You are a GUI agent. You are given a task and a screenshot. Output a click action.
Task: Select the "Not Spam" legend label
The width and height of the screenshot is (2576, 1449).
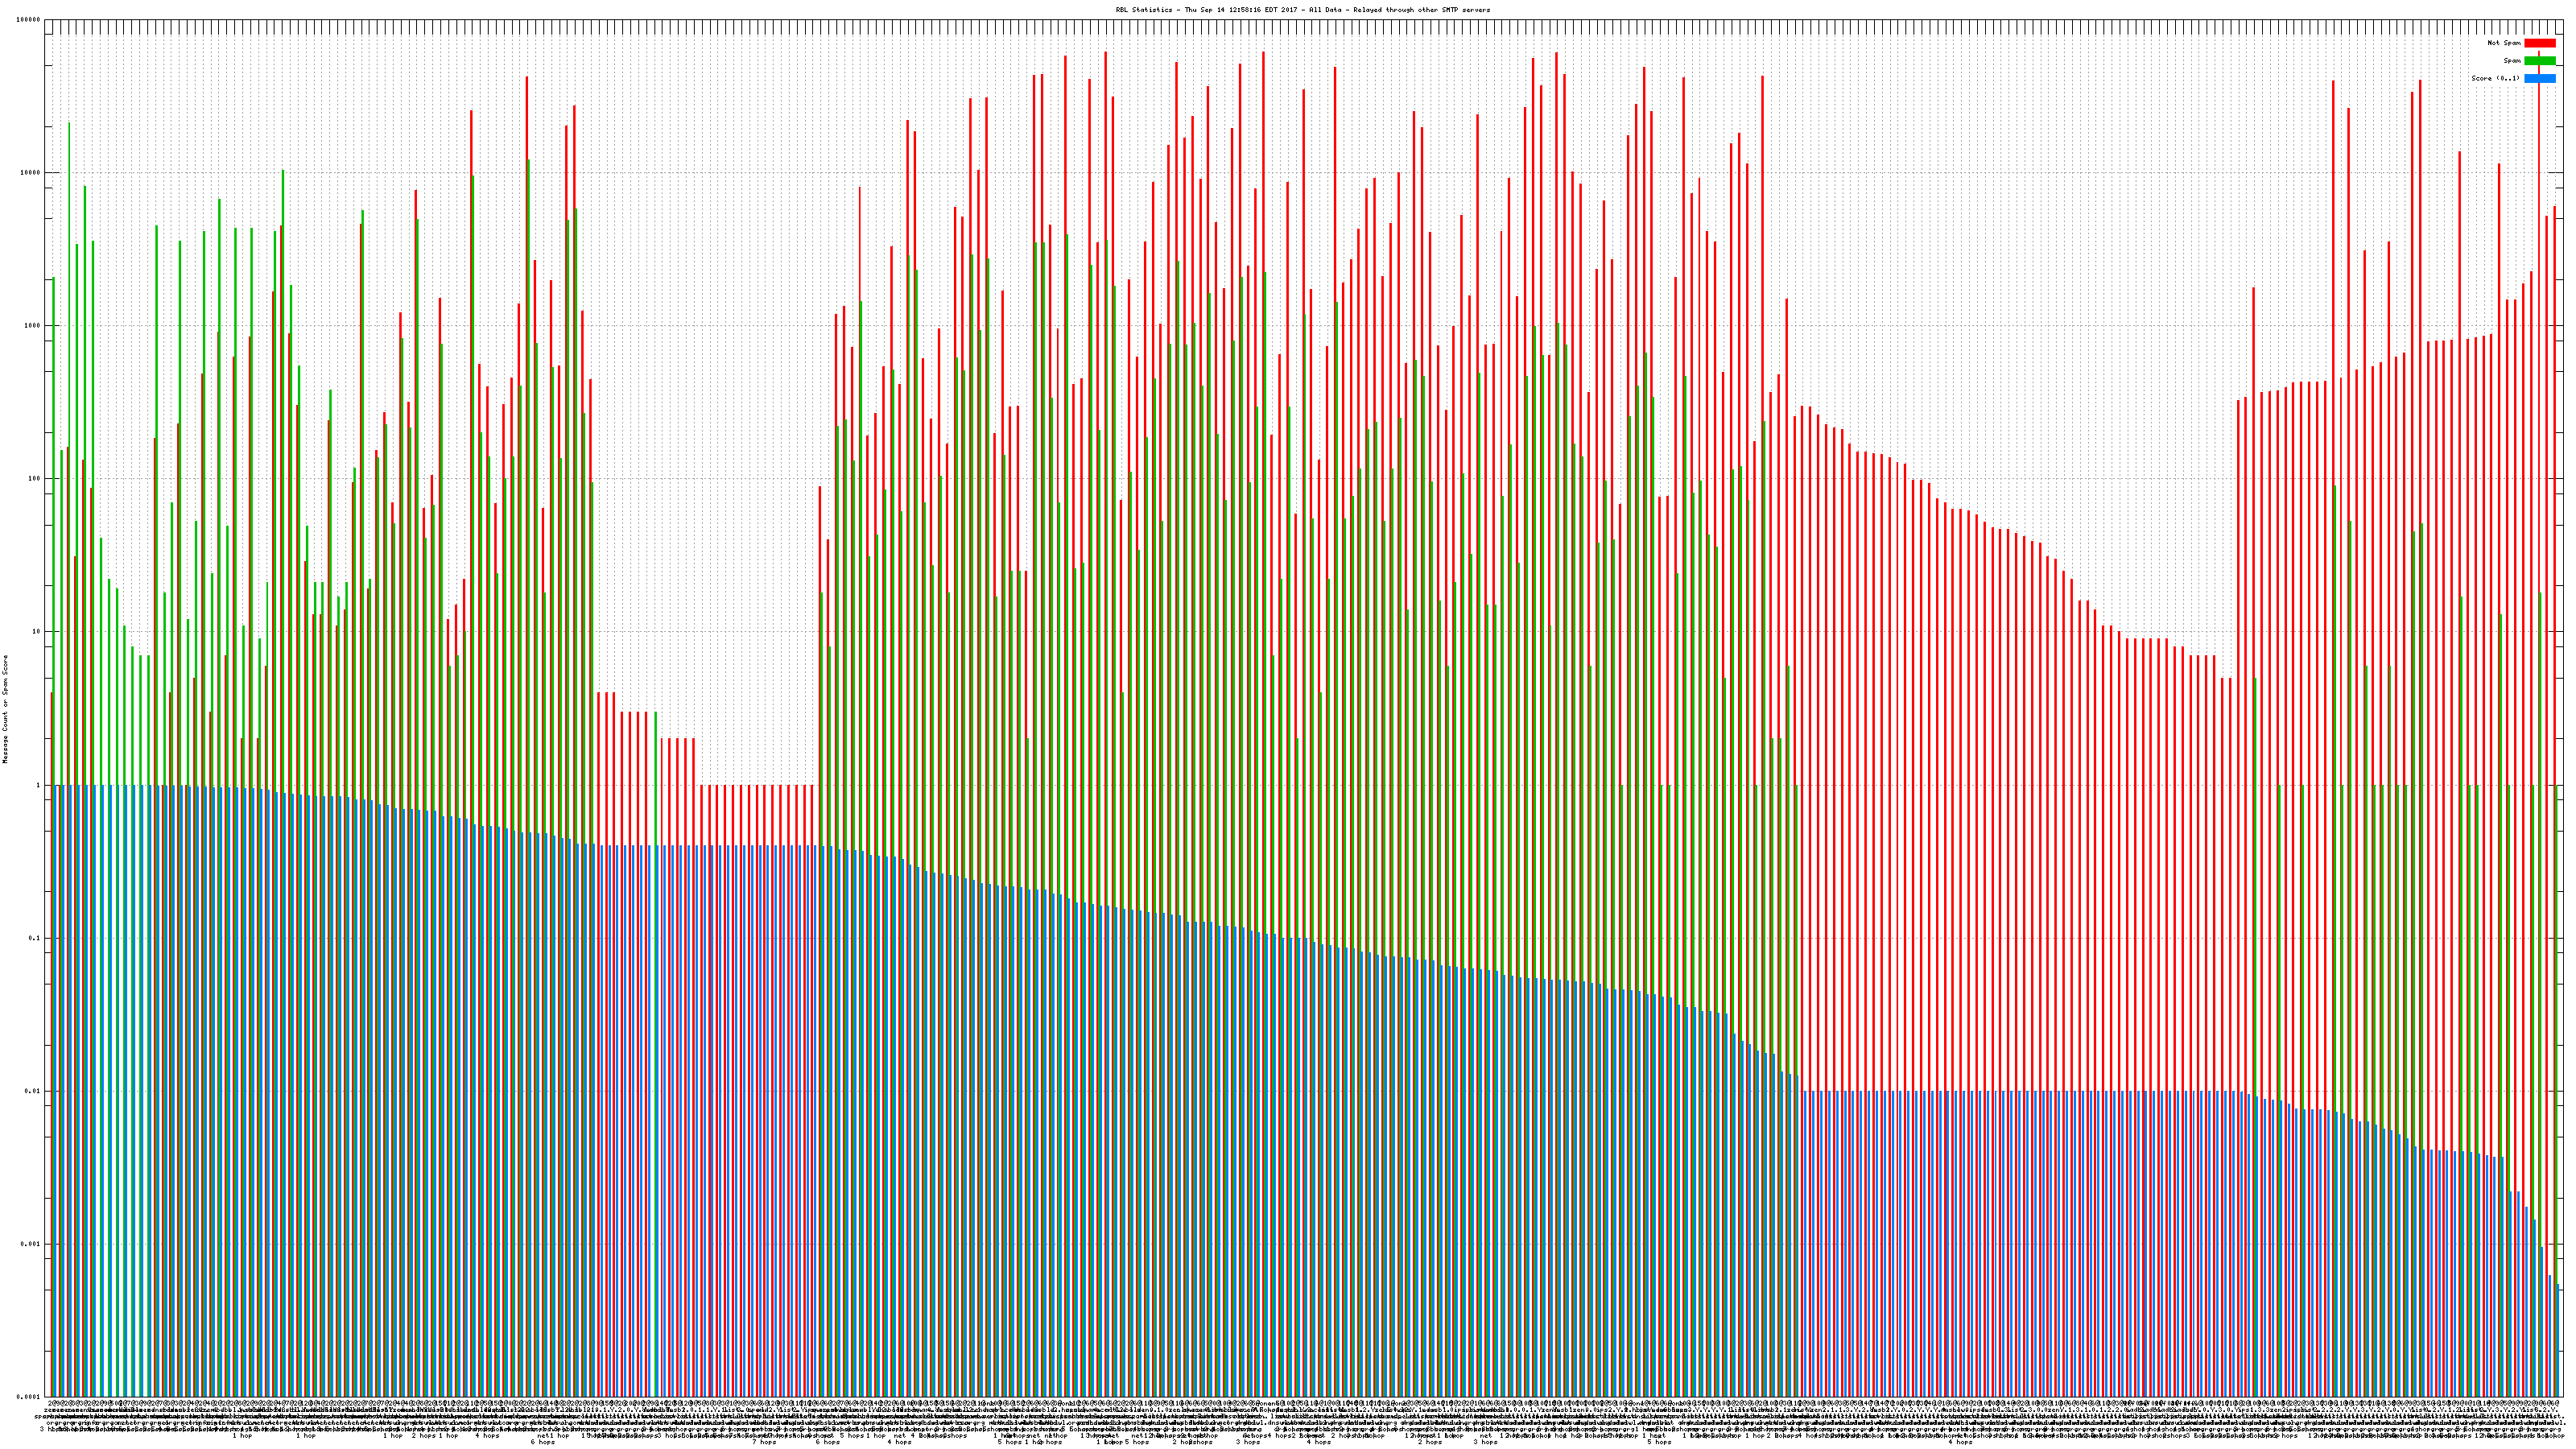click(2504, 43)
